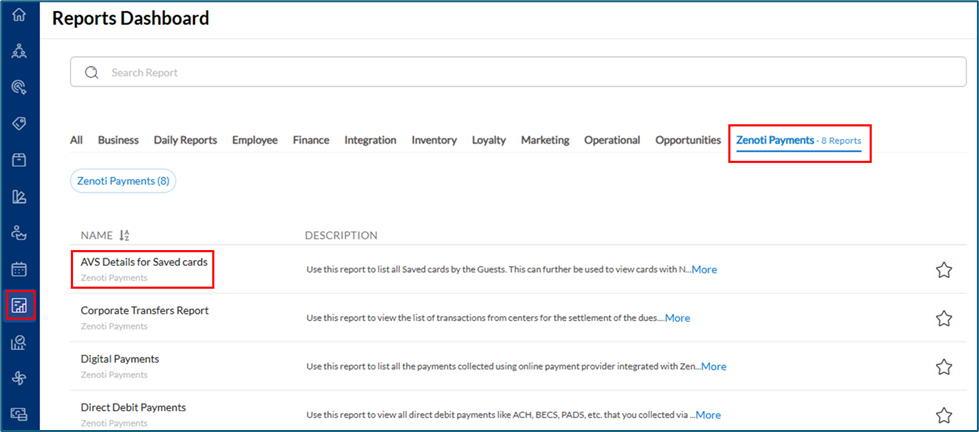Star the Corporate Transfers Report
979x432 pixels.
pos(943,318)
